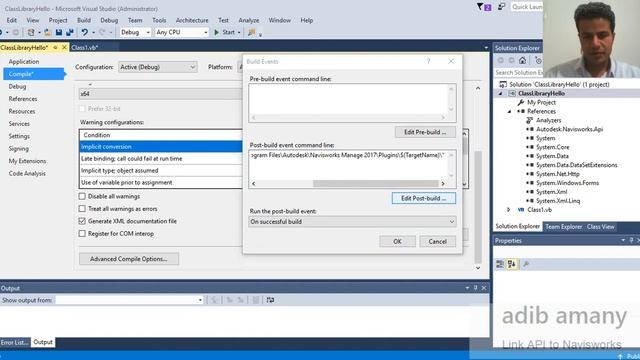Click Cancel in Build Events dialog
The height and width of the screenshot is (360, 640).
[x=438, y=242]
